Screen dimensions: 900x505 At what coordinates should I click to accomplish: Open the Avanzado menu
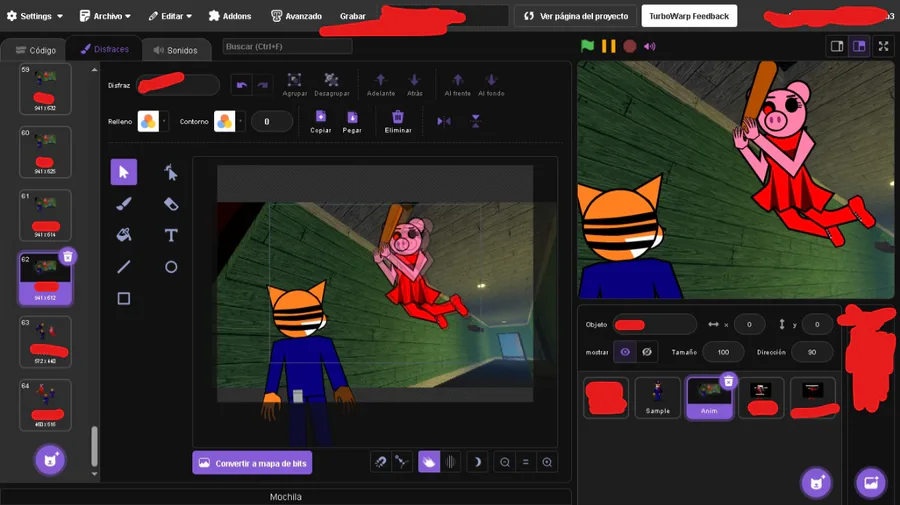tap(296, 16)
